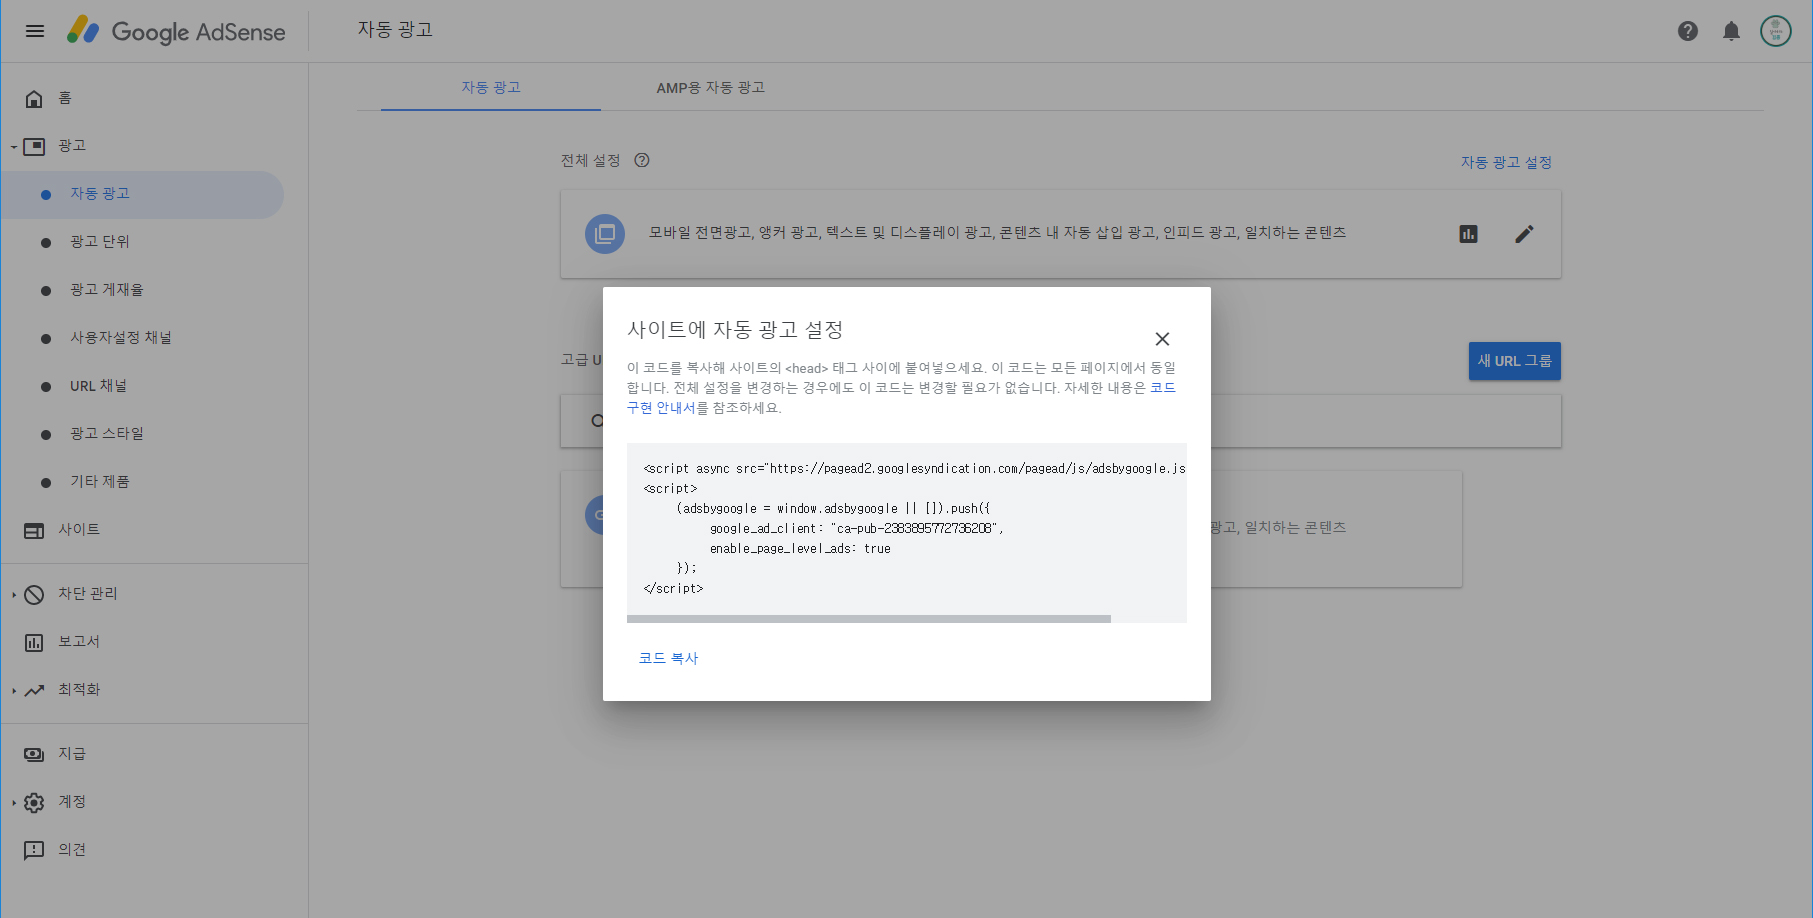Expand the 최적화 section arrow
Screen dimensions: 1813x918
tap(14, 691)
